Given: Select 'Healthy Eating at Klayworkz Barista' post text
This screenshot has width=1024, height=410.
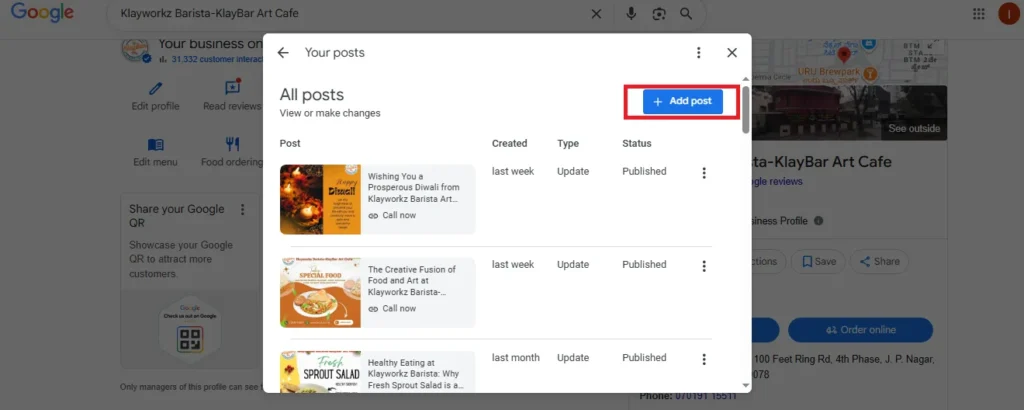Looking at the screenshot, I should (416, 374).
